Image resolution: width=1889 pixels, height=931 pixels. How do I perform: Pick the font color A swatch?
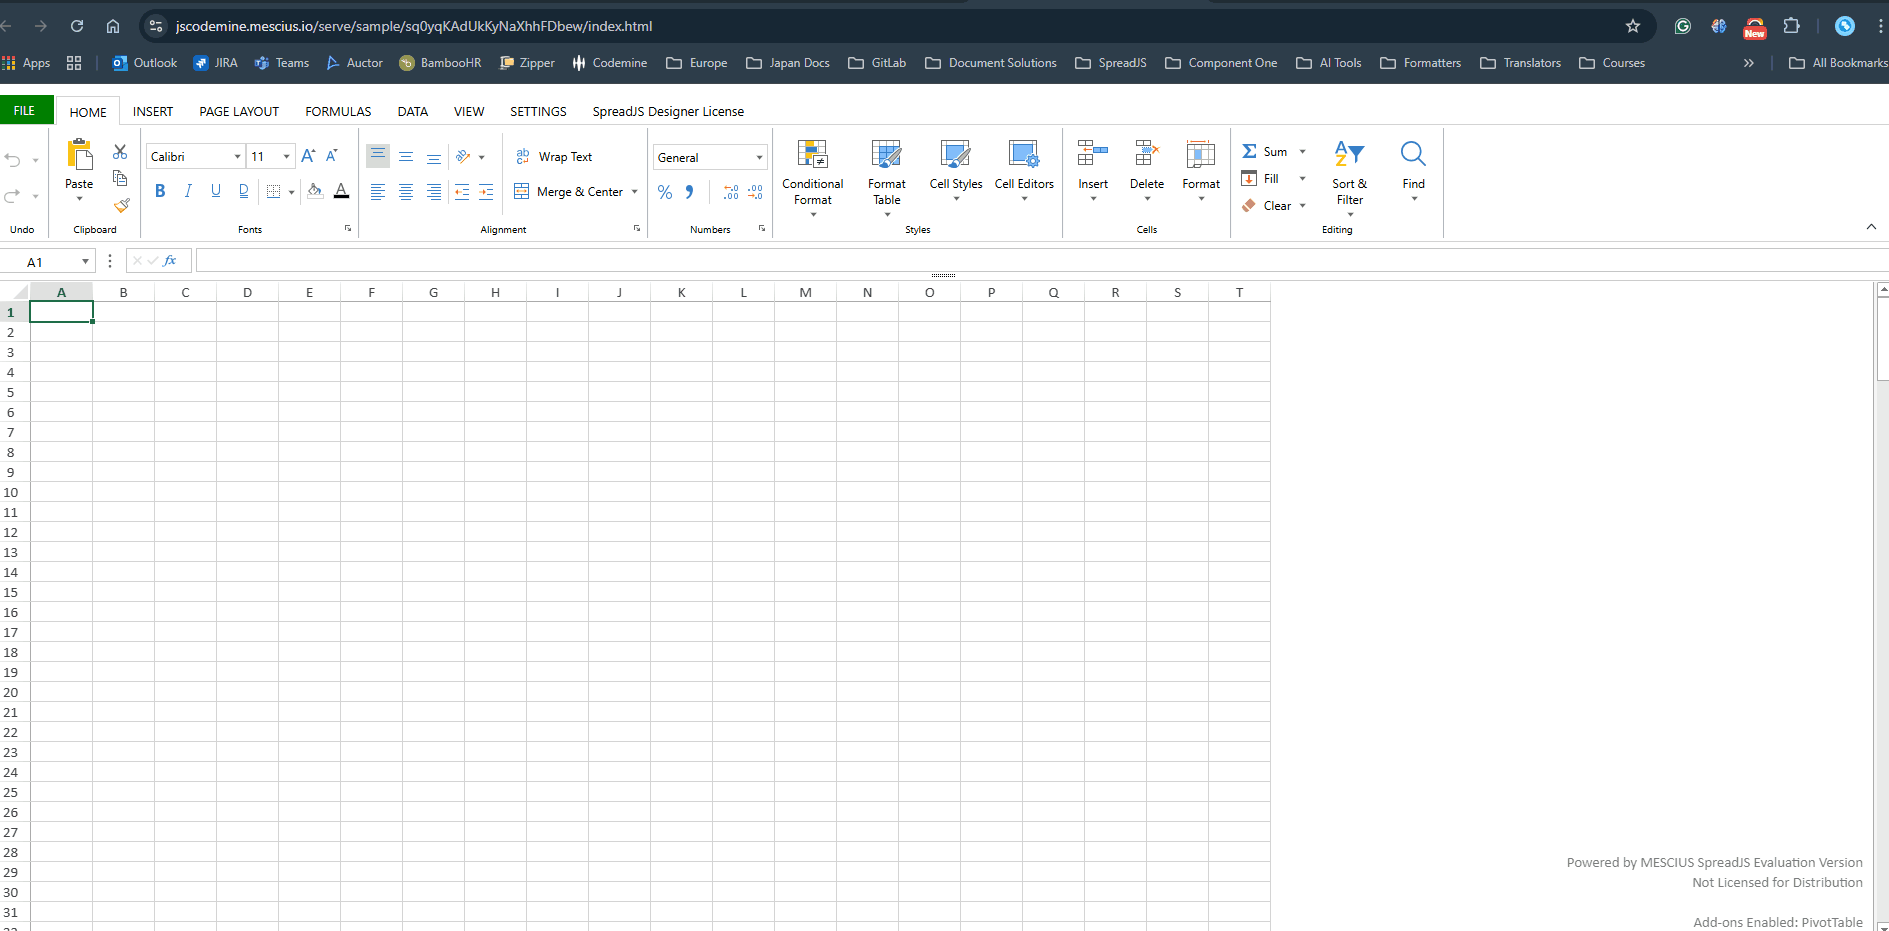pos(342,191)
